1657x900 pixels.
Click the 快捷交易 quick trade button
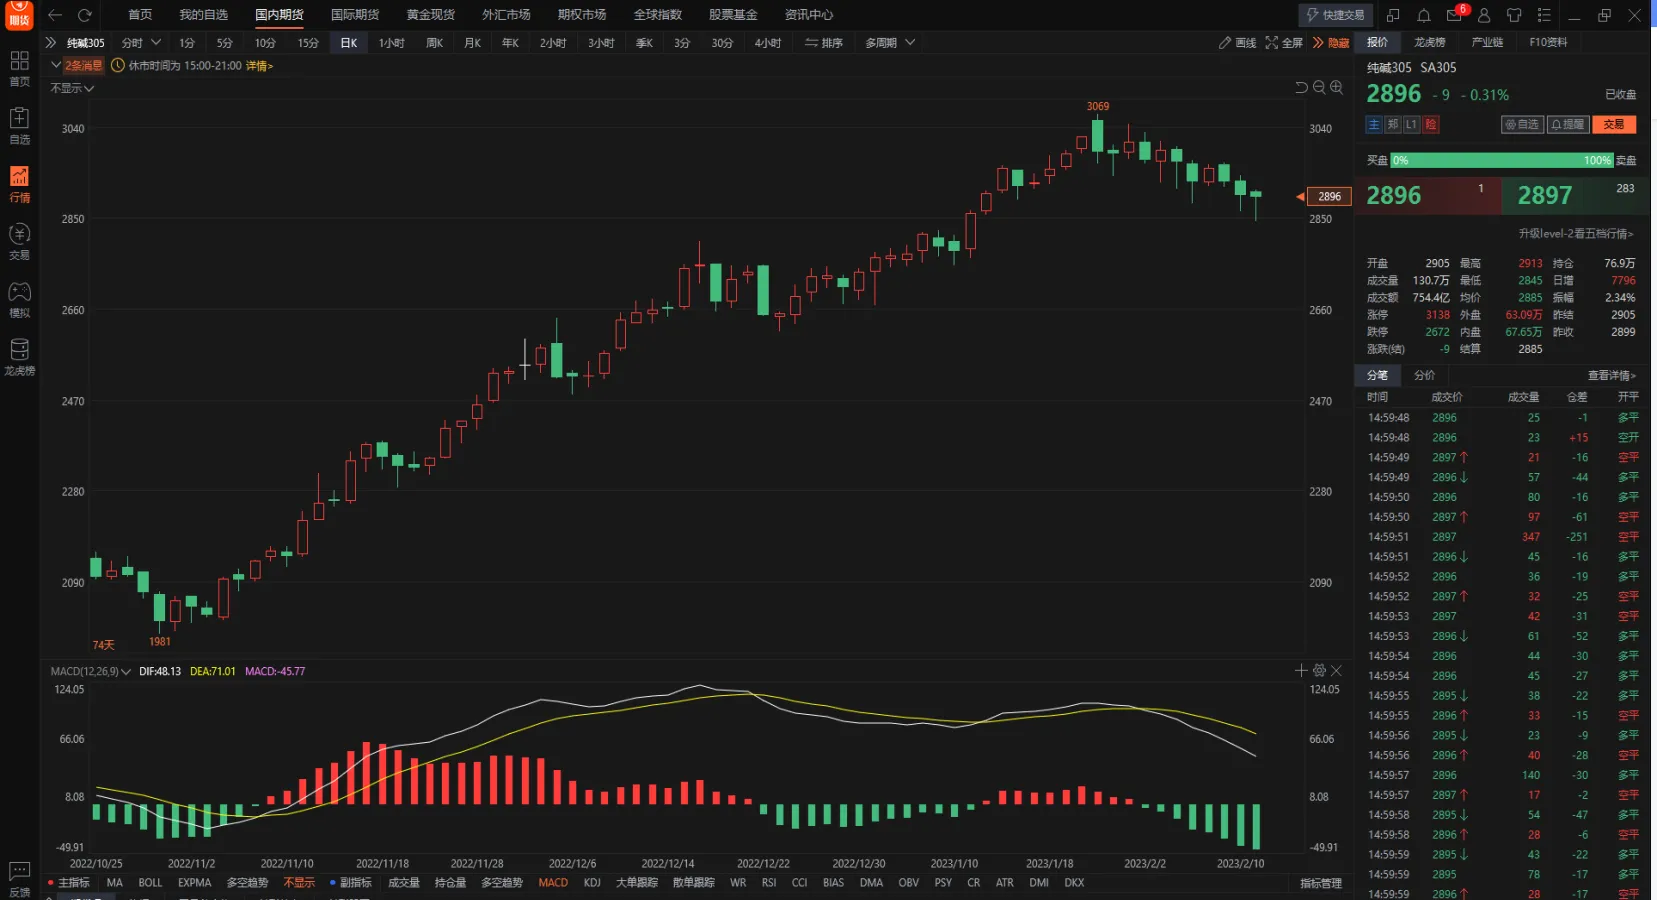coord(1336,15)
